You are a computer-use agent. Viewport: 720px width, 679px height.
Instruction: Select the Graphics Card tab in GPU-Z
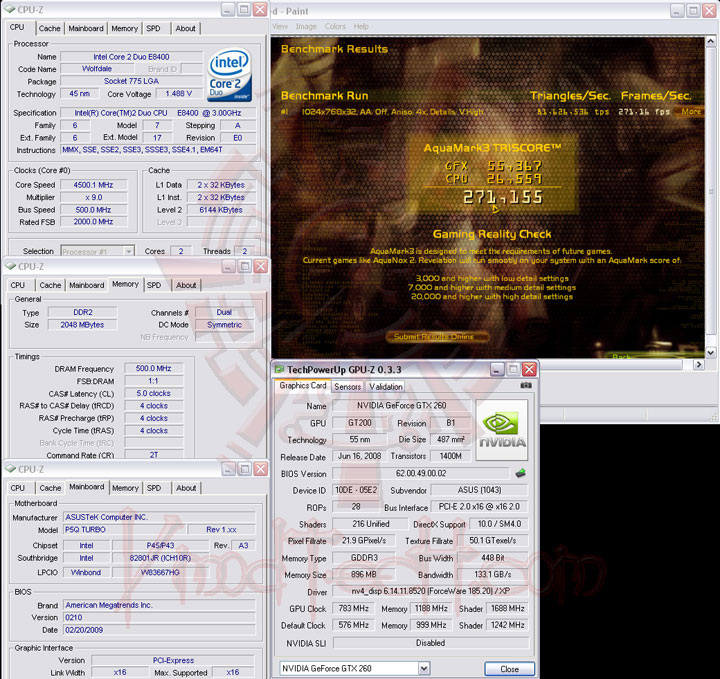[x=303, y=386]
